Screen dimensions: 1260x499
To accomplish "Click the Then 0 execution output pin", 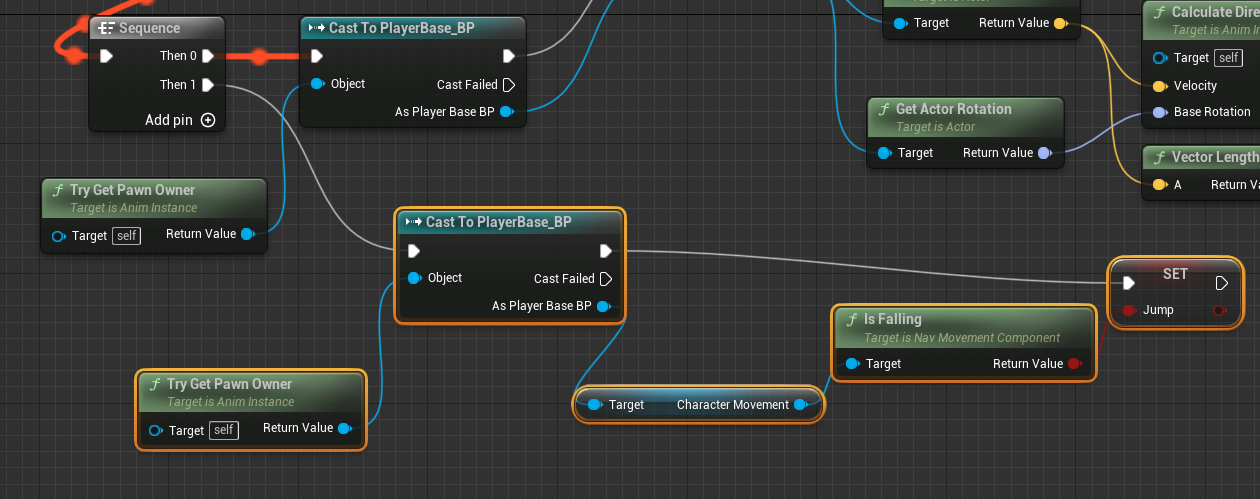I will (x=208, y=56).
